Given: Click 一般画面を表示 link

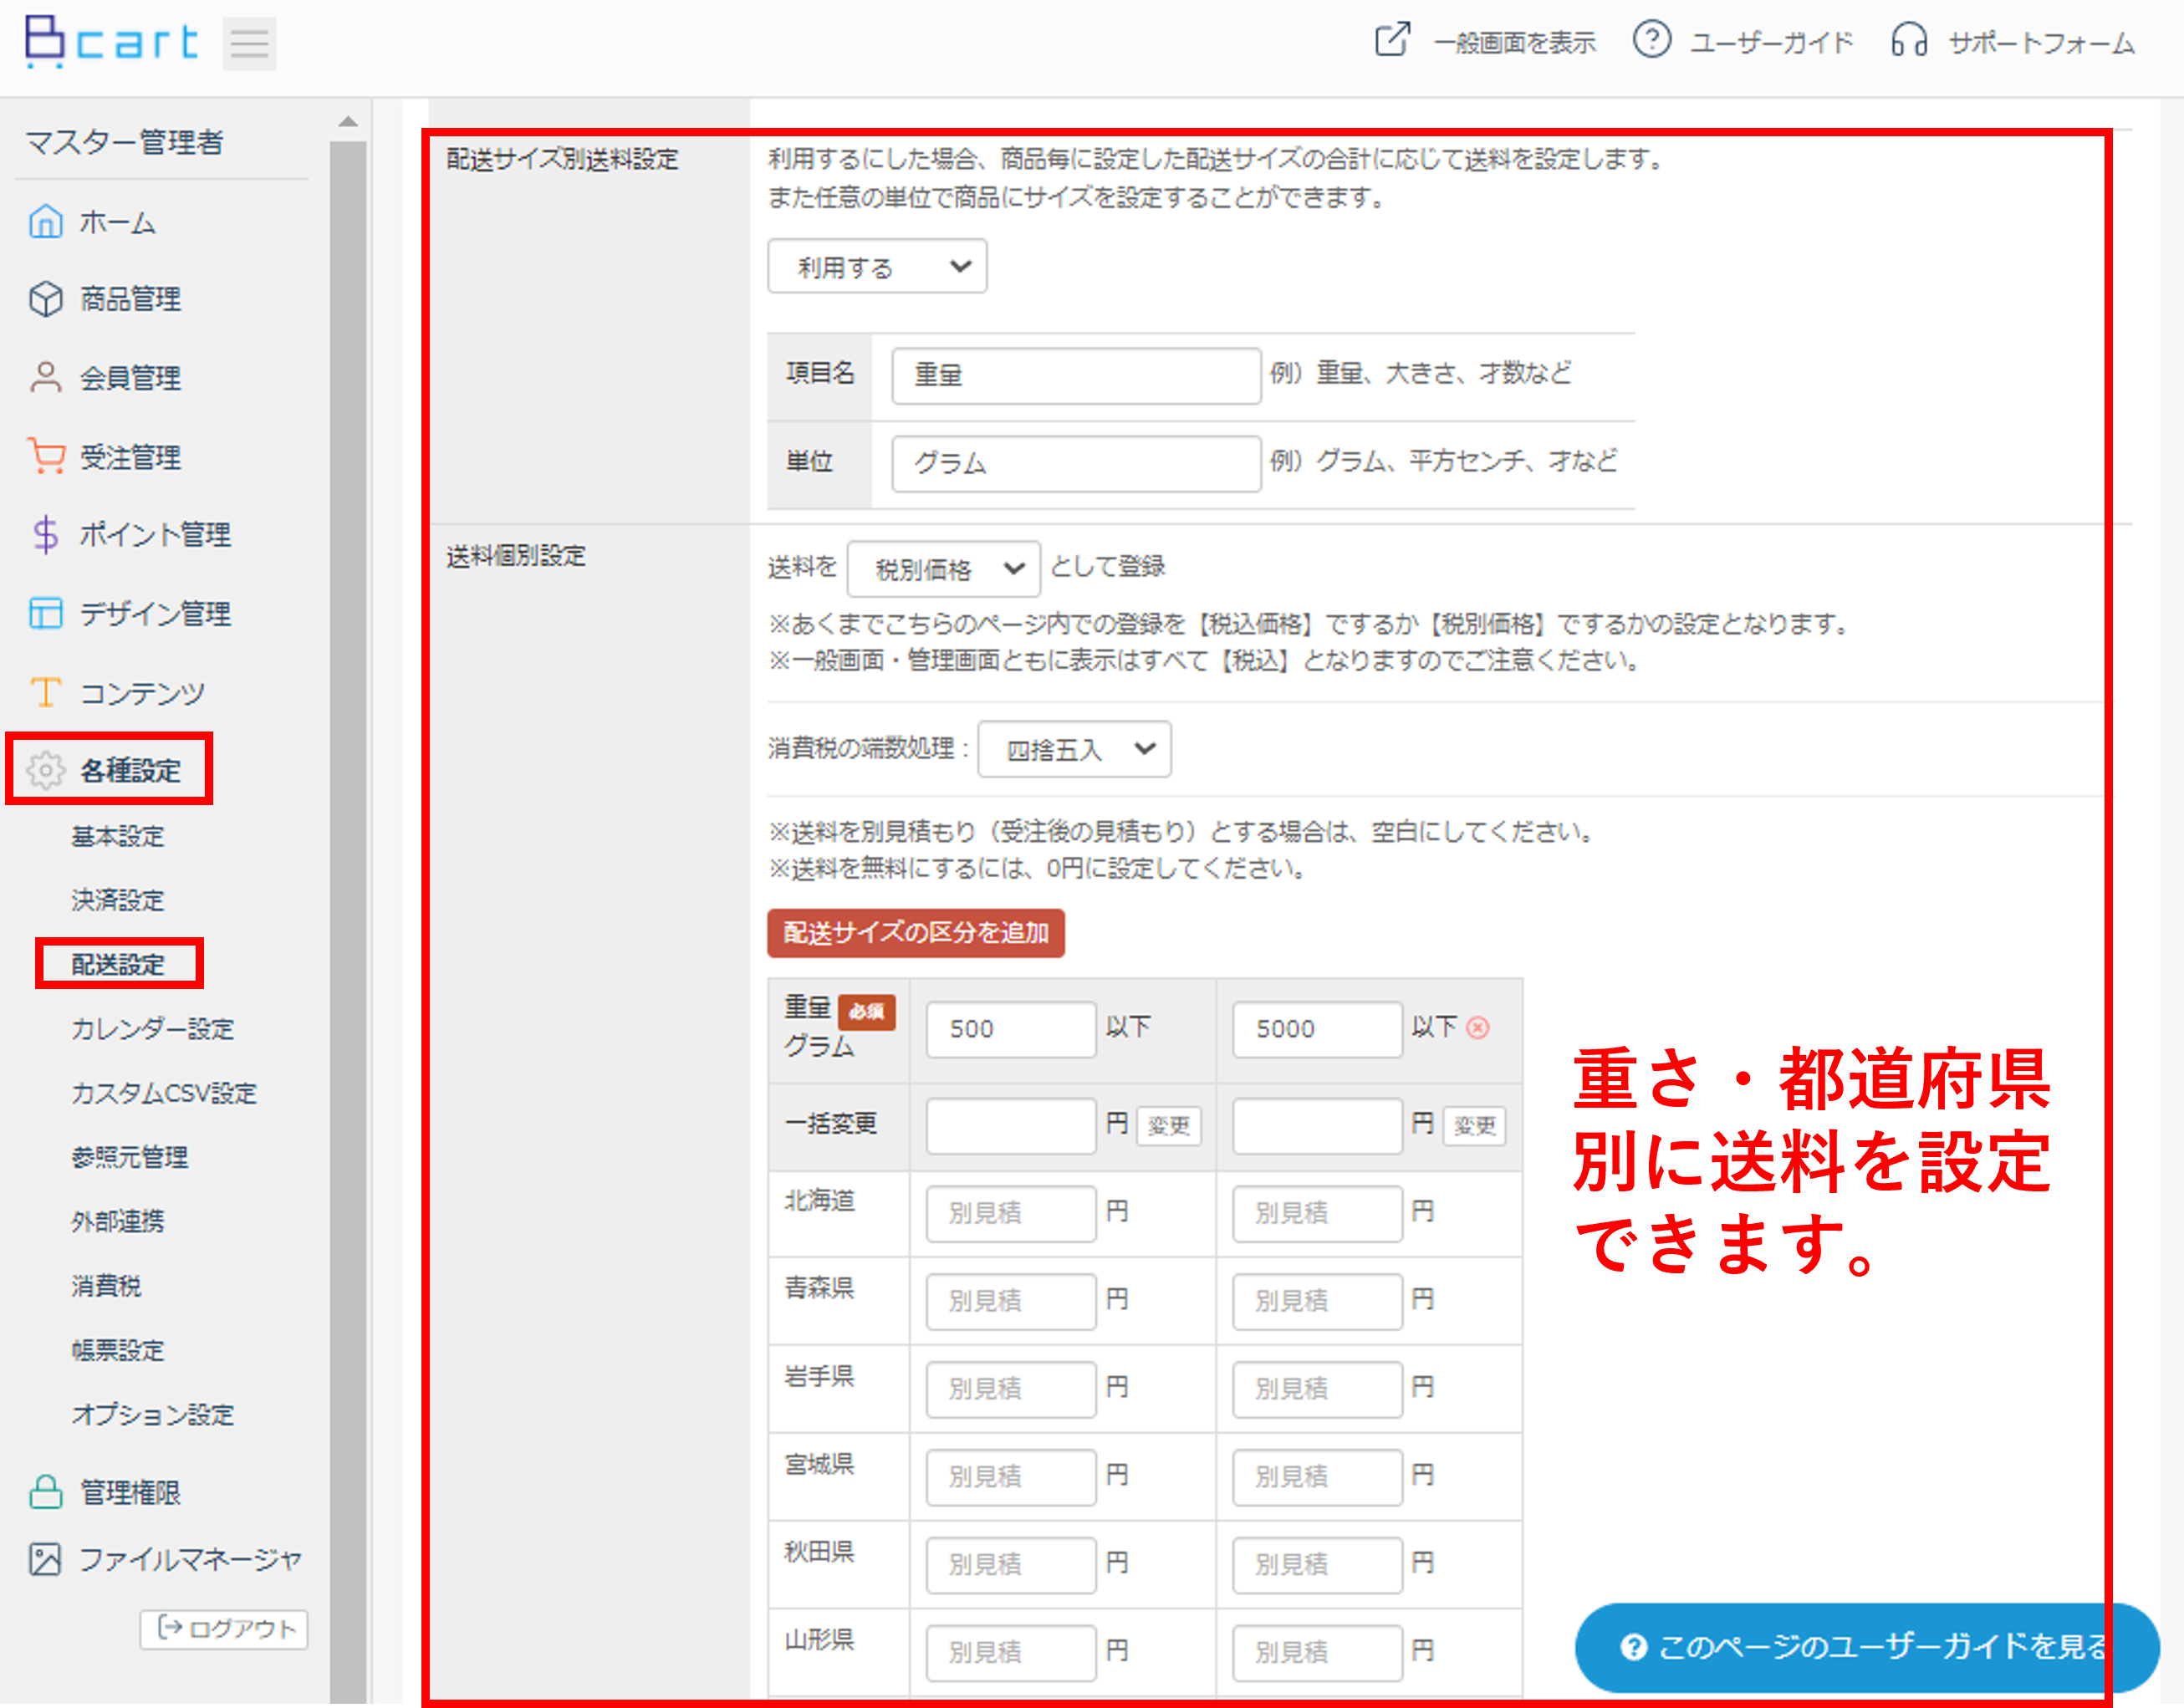Looking at the screenshot, I should (x=1514, y=43).
